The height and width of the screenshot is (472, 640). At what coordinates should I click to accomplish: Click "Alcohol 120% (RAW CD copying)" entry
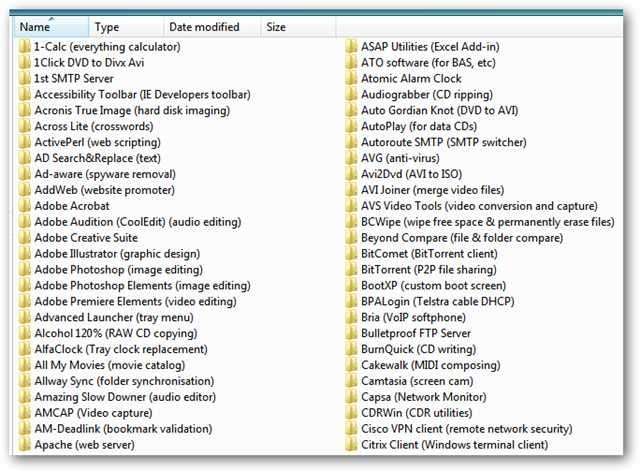point(116,333)
